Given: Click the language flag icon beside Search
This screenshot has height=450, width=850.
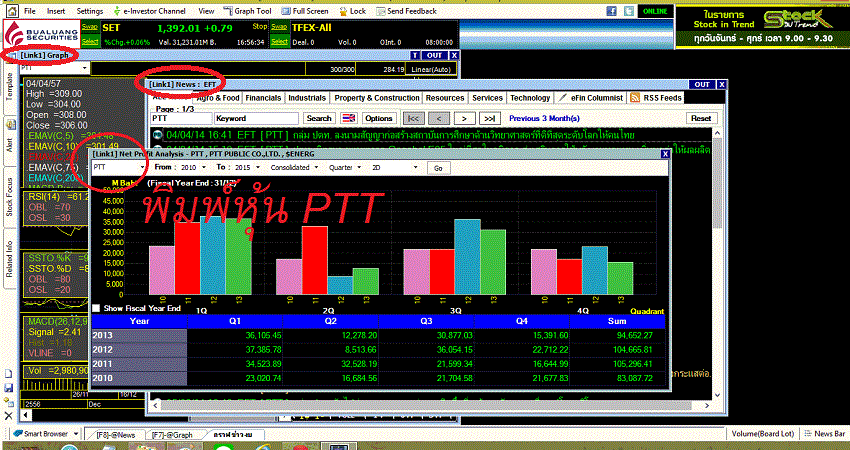Looking at the screenshot, I should click(x=350, y=118).
